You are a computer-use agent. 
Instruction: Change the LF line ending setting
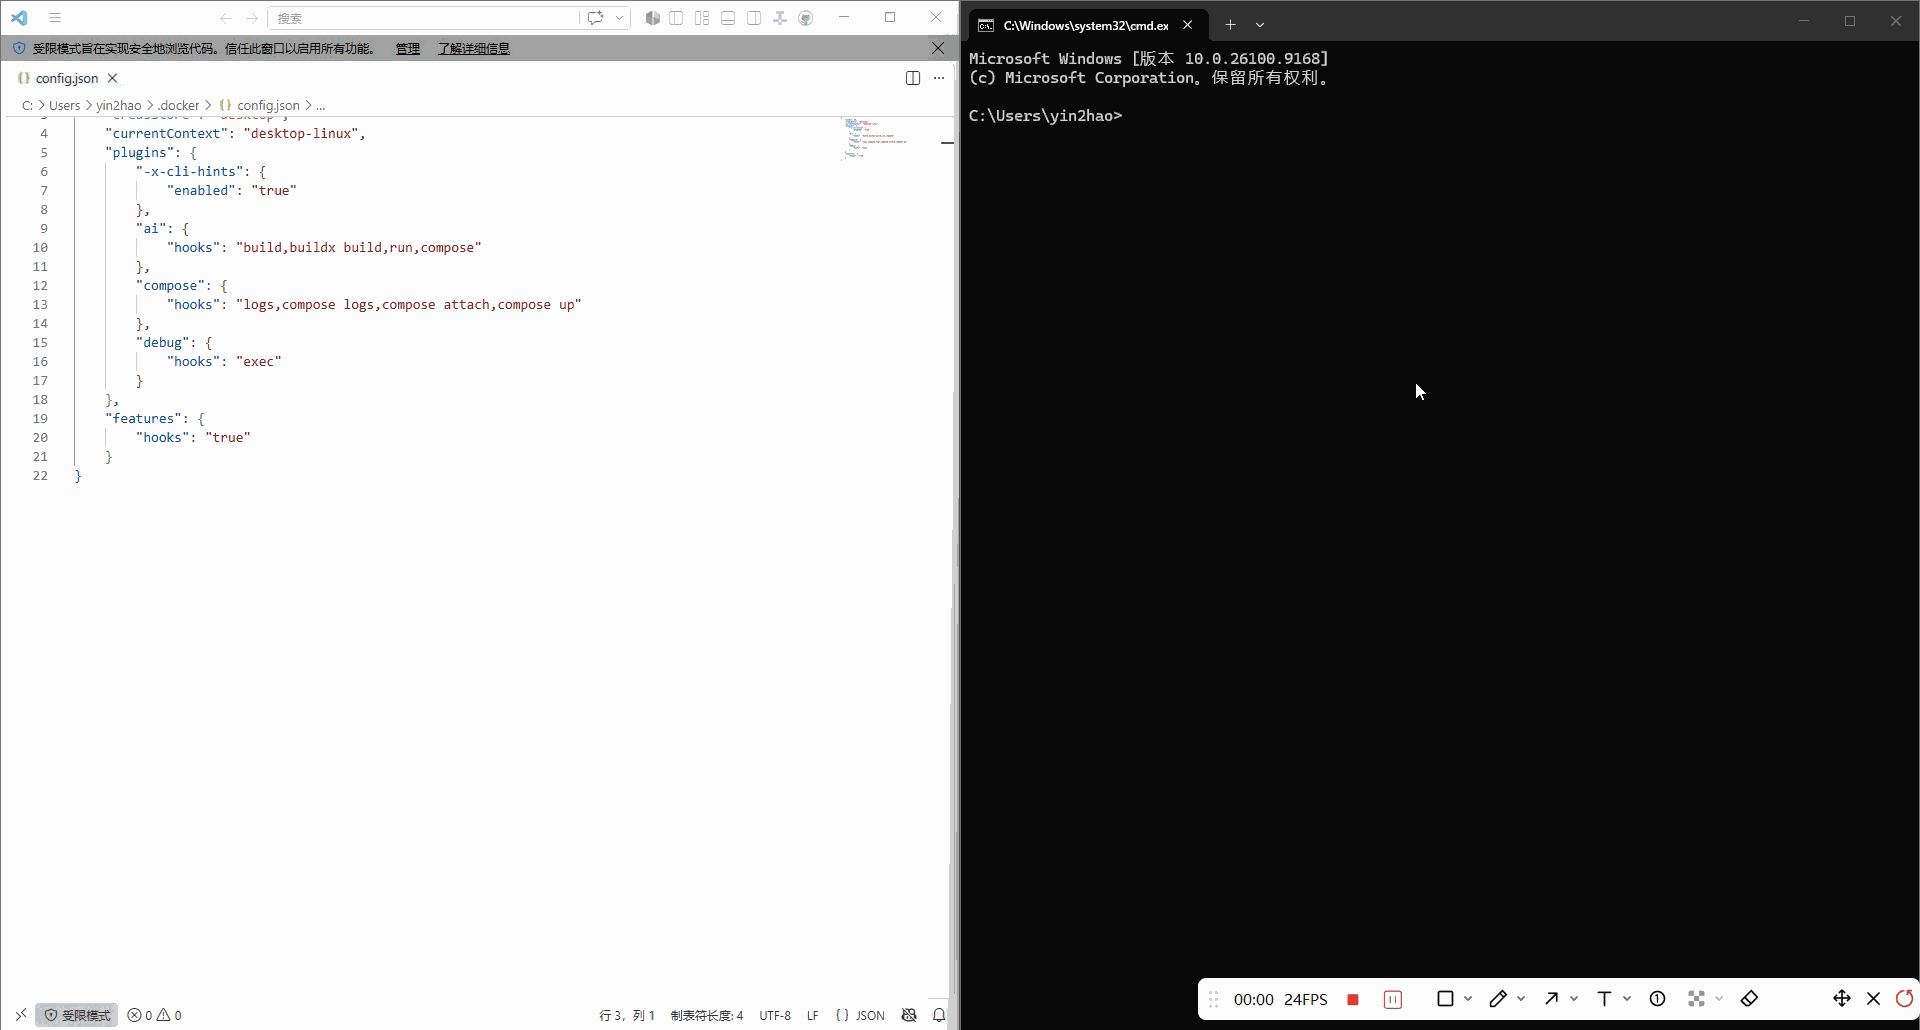point(813,1015)
